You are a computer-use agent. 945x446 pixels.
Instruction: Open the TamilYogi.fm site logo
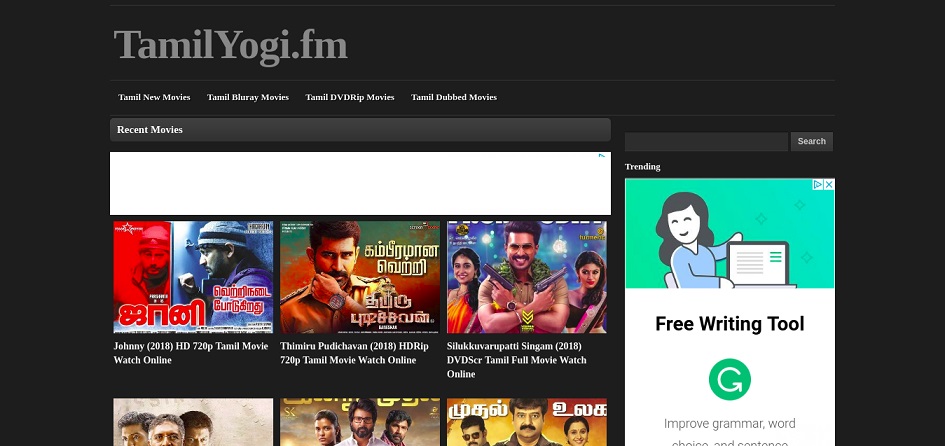click(230, 45)
